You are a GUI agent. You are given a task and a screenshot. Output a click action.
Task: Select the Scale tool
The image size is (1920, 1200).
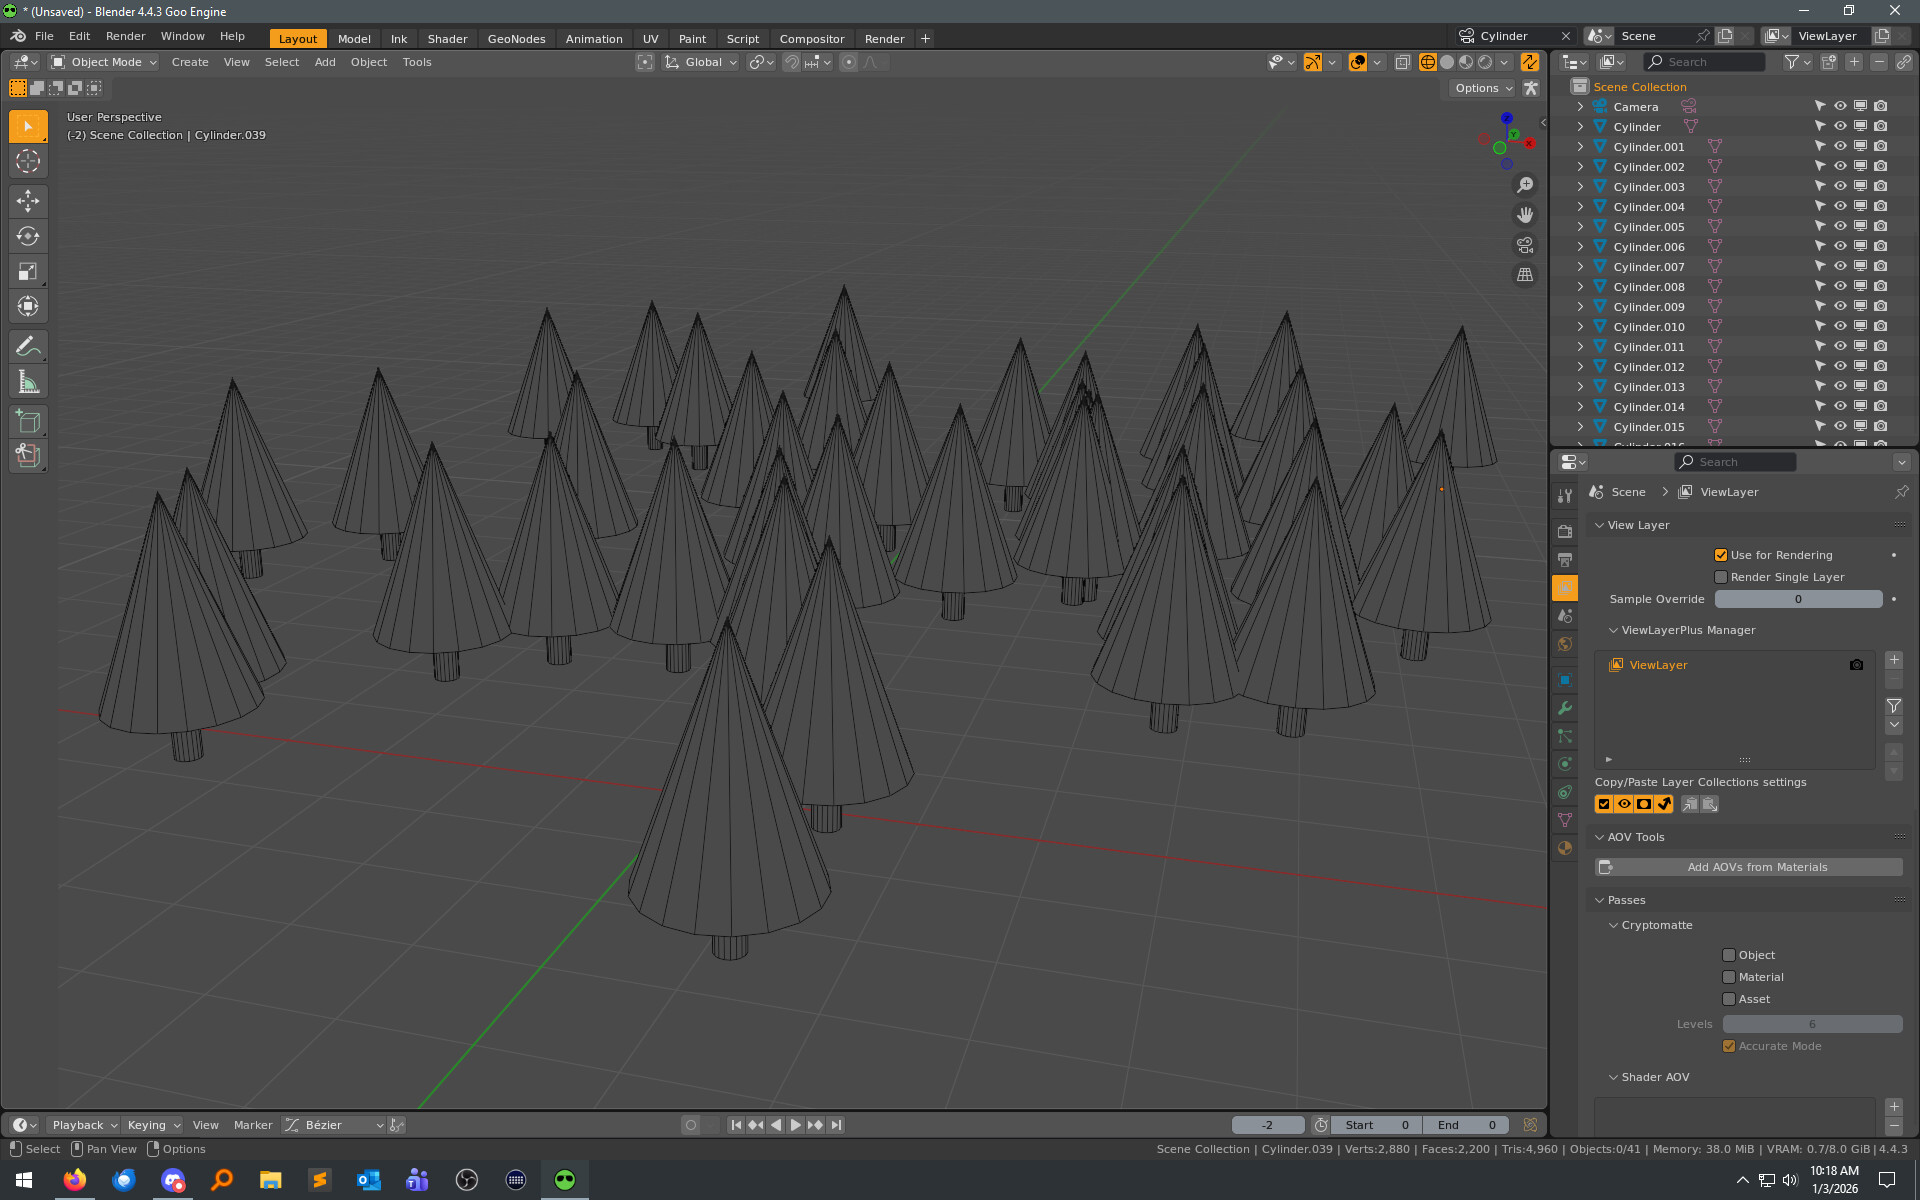pos(28,271)
